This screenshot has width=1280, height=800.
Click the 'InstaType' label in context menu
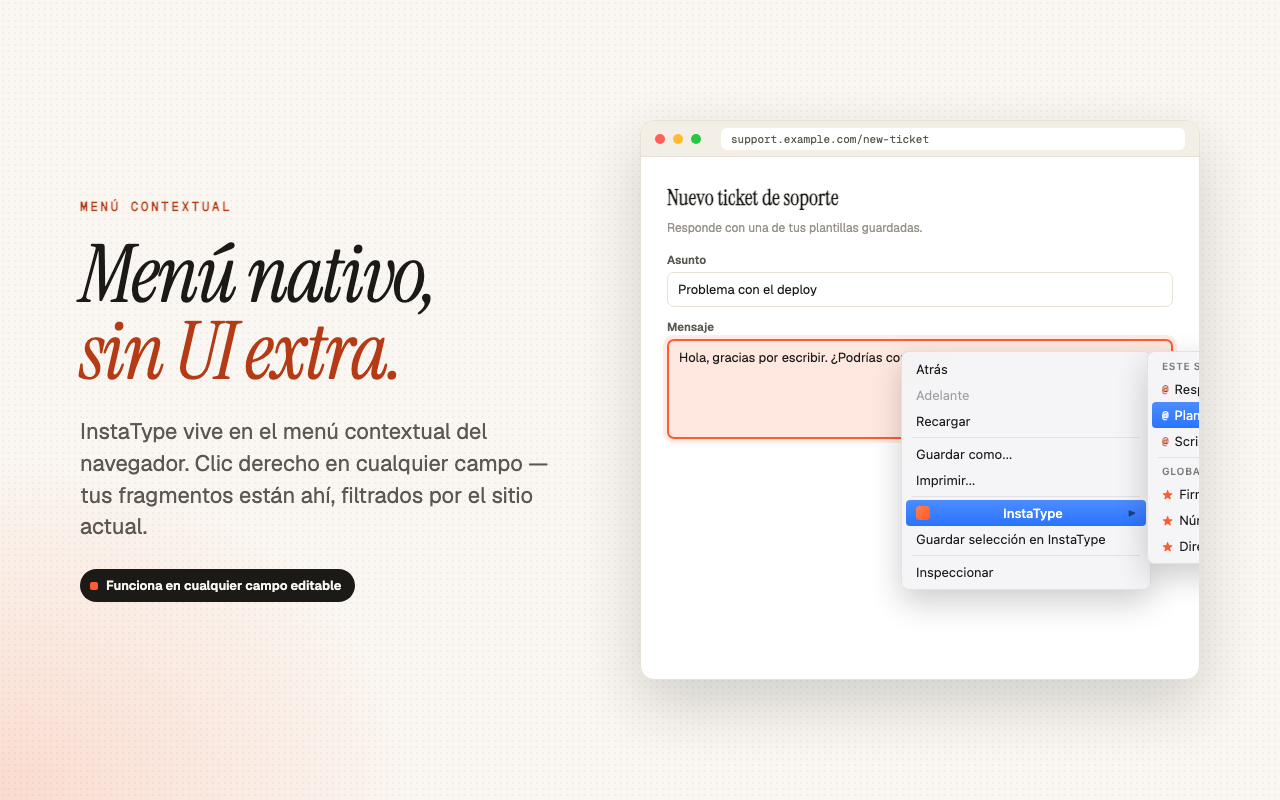(x=1032, y=513)
